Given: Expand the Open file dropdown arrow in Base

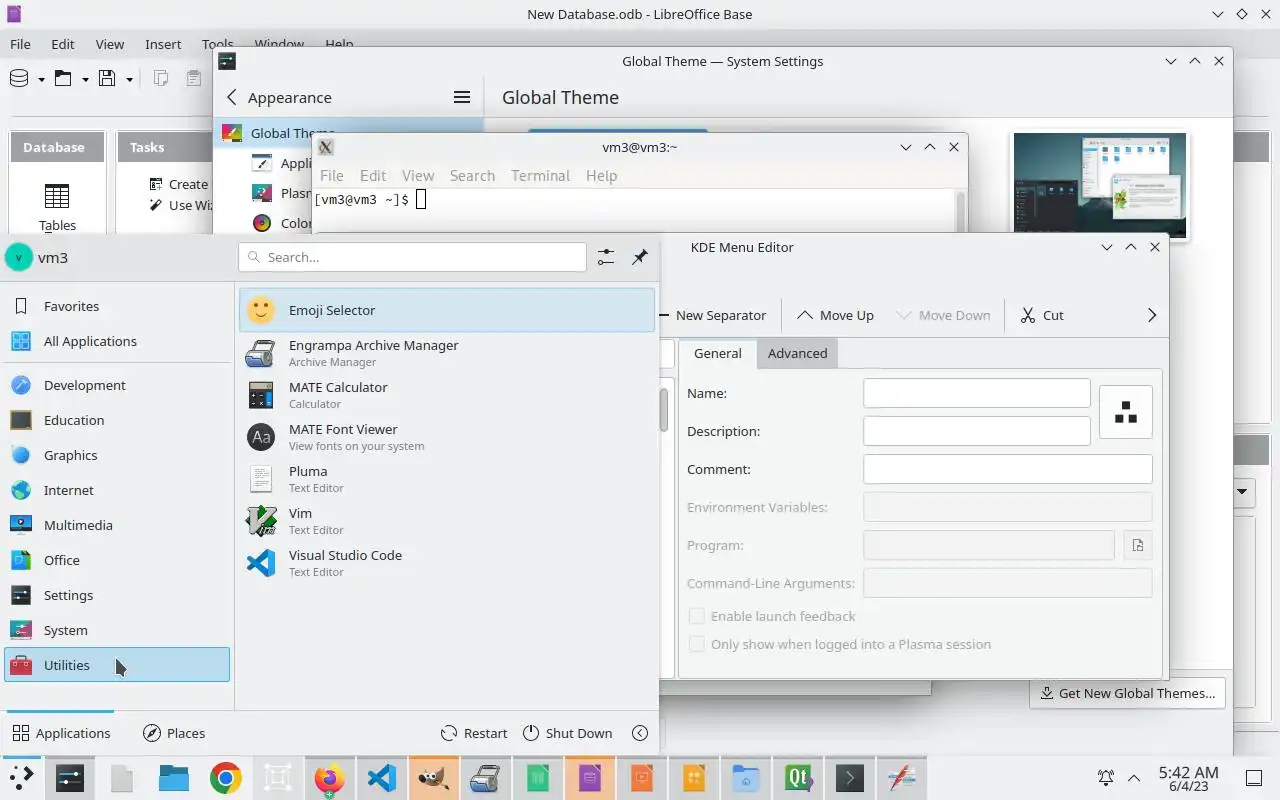Looking at the screenshot, I should click(x=85, y=79).
